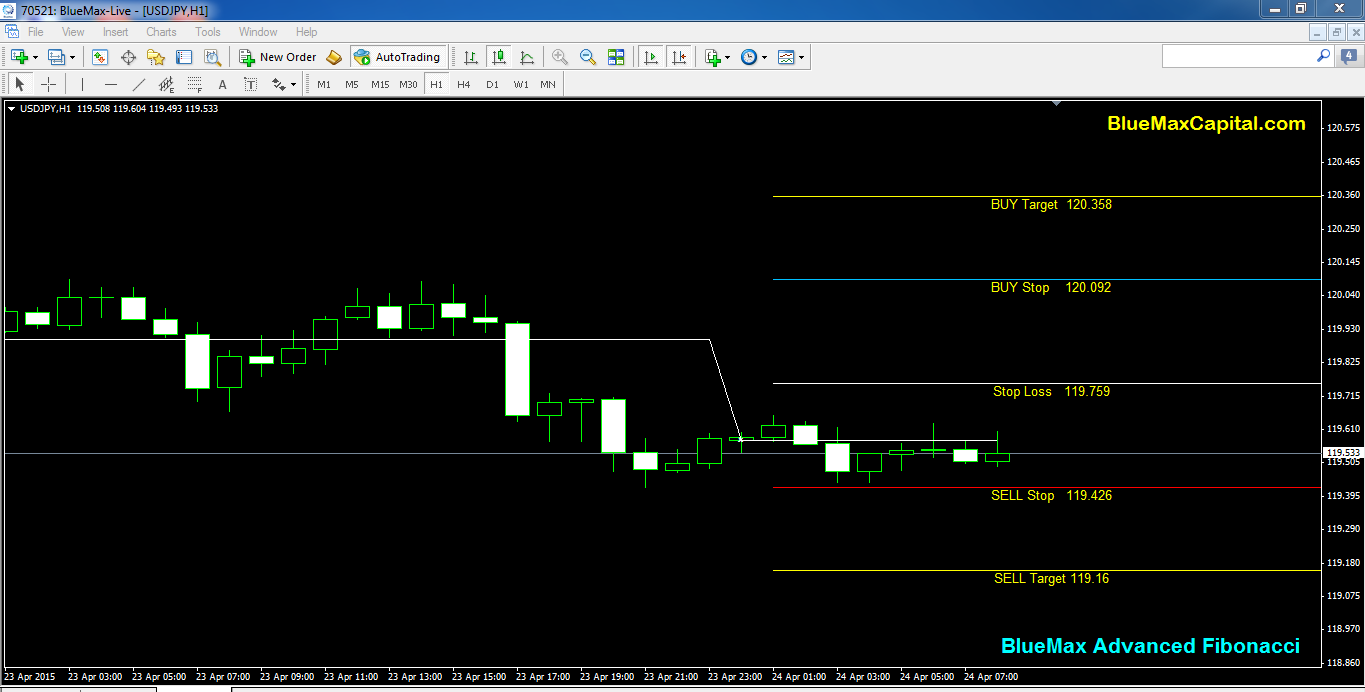Show the Navigator panel
The image size is (1365, 692).
[156, 57]
